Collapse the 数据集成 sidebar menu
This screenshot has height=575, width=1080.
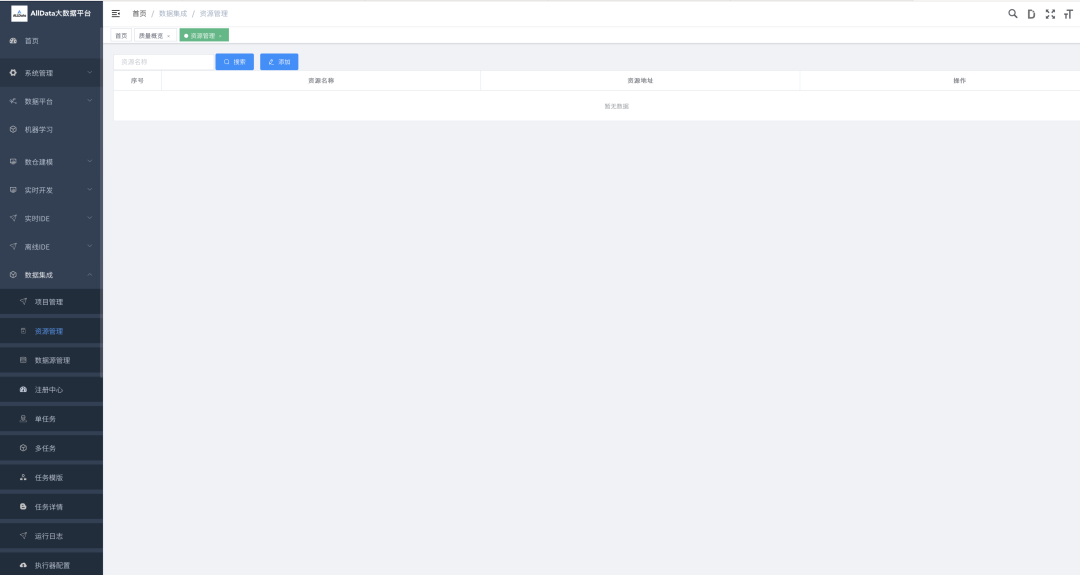pyautogui.click(x=50, y=275)
